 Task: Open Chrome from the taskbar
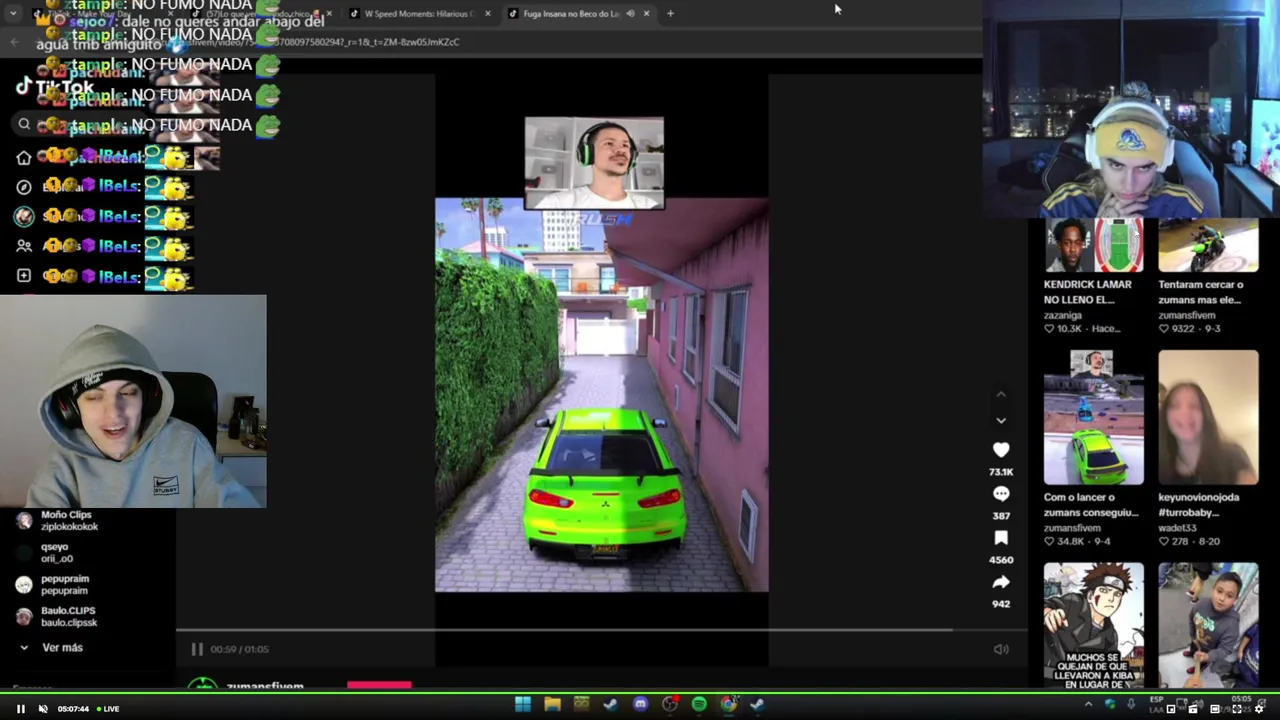click(728, 705)
